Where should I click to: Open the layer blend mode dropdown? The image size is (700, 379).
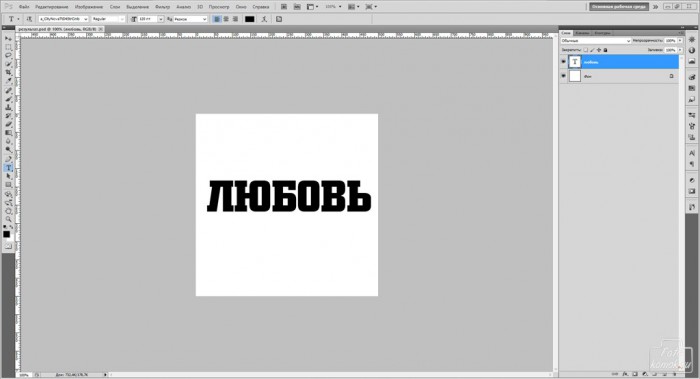[x=596, y=41]
